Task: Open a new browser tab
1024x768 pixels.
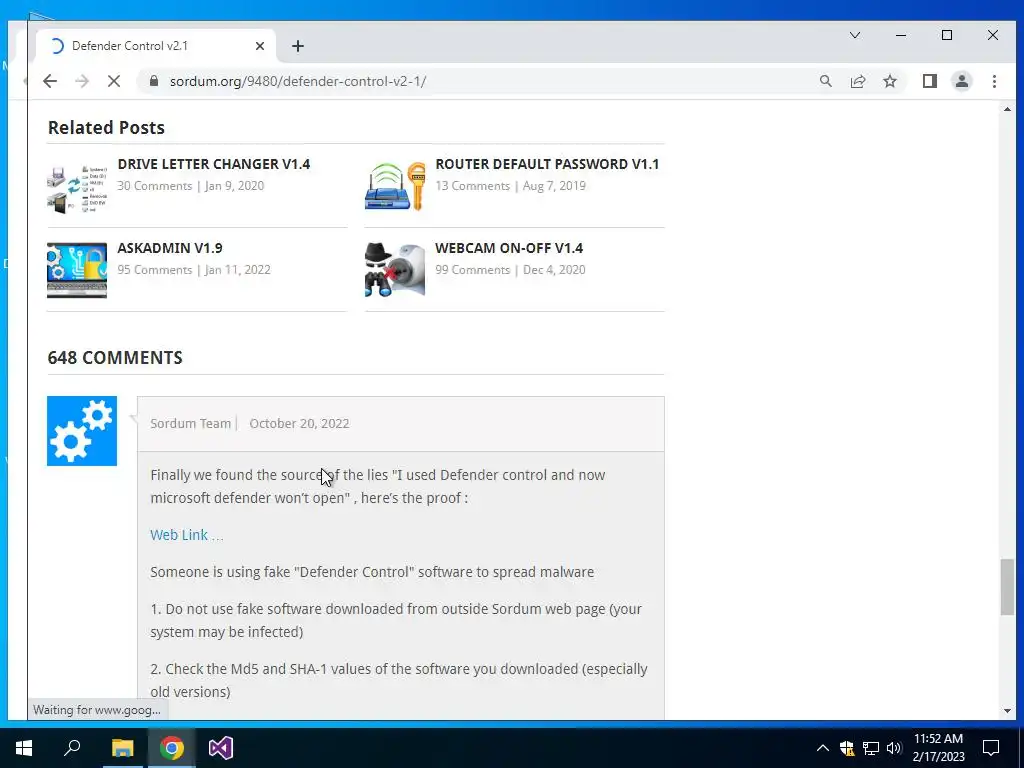Action: 298,46
